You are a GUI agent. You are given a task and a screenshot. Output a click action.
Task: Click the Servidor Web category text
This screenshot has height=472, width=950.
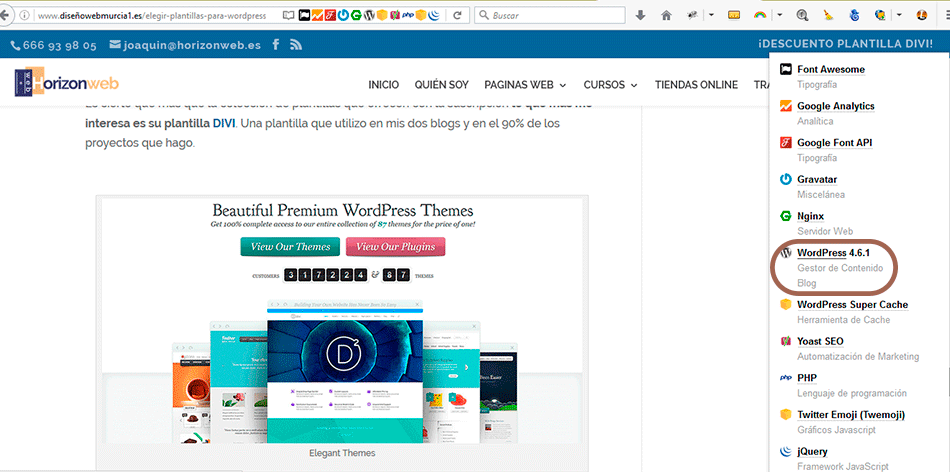pyautogui.click(x=825, y=231)
